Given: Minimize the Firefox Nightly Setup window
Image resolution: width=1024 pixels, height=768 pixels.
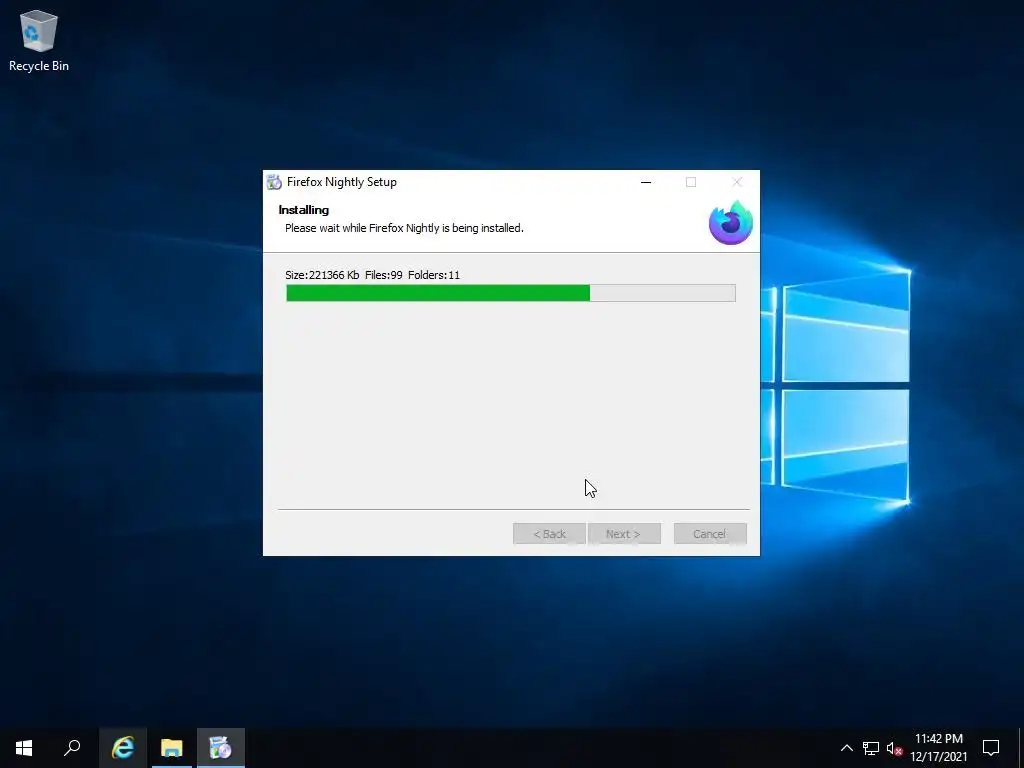Looking at the screenshot, I should point(646,182).
